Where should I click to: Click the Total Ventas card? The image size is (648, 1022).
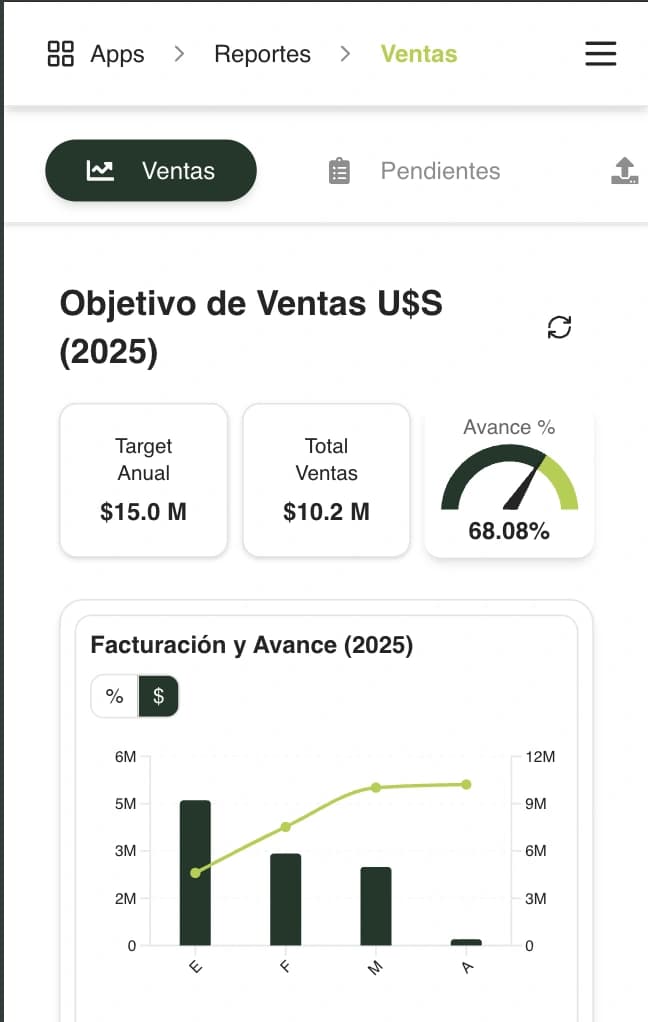click(x=327, y=480)
